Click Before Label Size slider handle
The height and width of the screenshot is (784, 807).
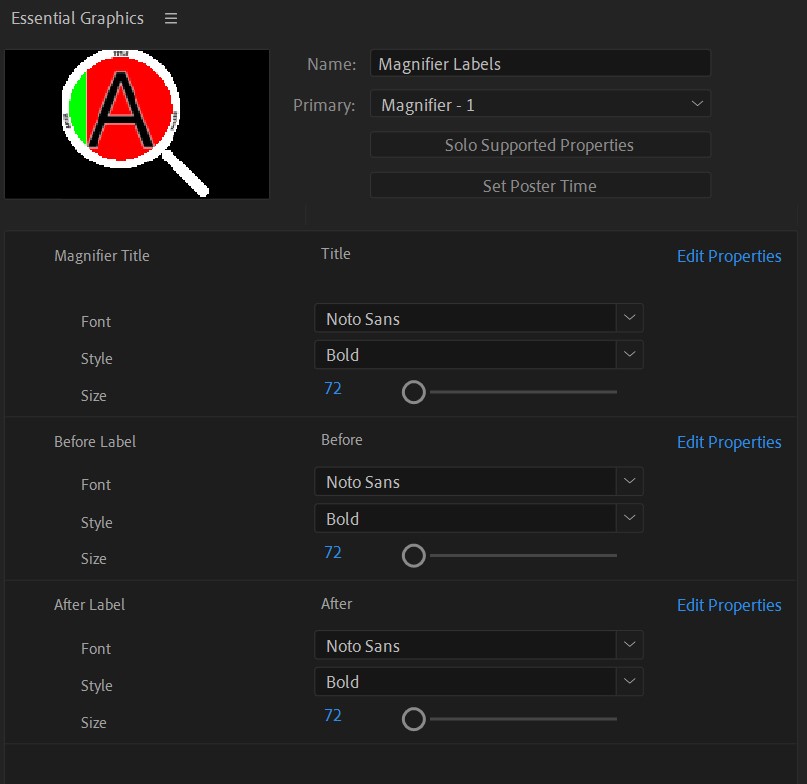[x=414, y=556]
